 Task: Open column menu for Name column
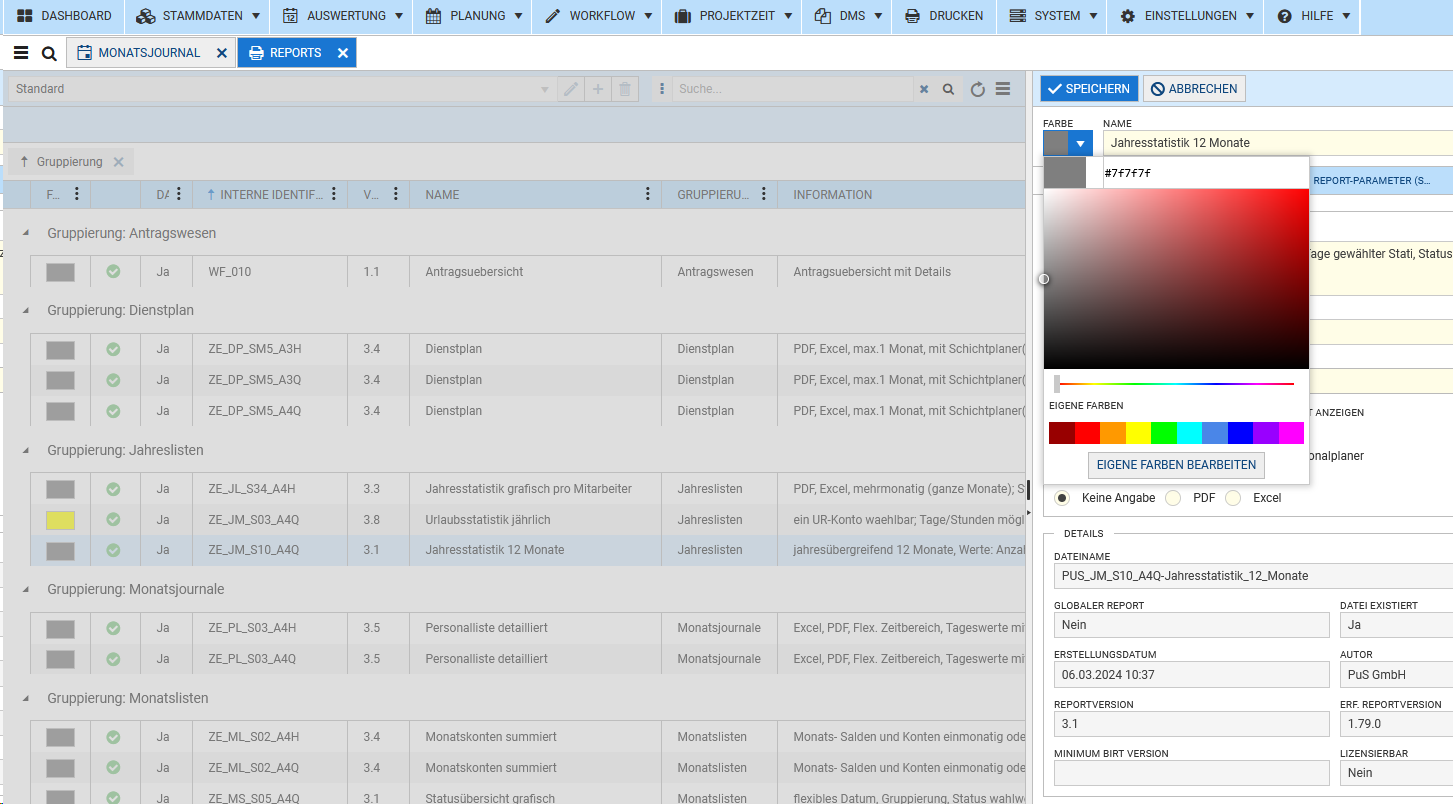[648, 194]
